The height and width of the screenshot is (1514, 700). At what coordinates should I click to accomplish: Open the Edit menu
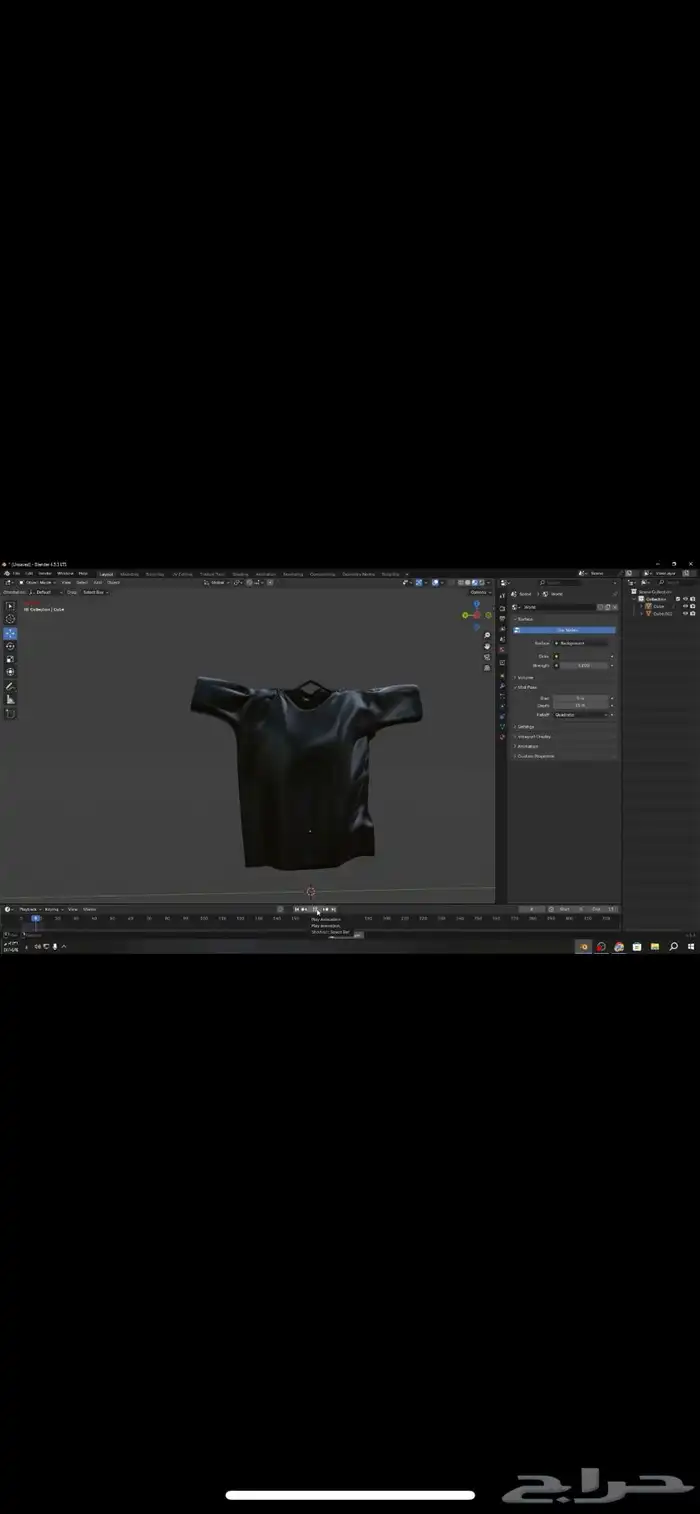[x=30, y=573]
